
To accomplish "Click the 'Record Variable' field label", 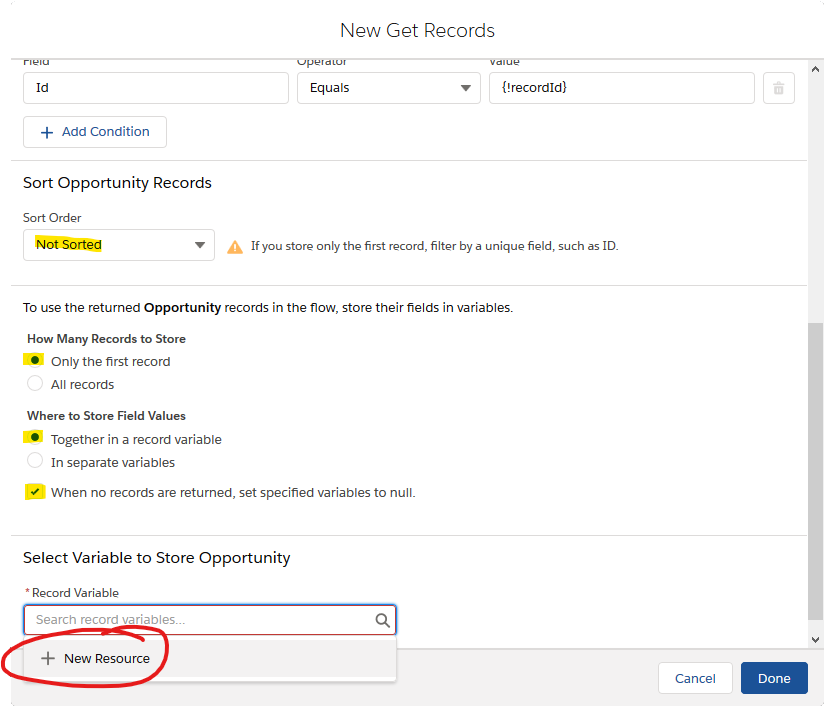I will pyautogui.click(x=75, y=593).
